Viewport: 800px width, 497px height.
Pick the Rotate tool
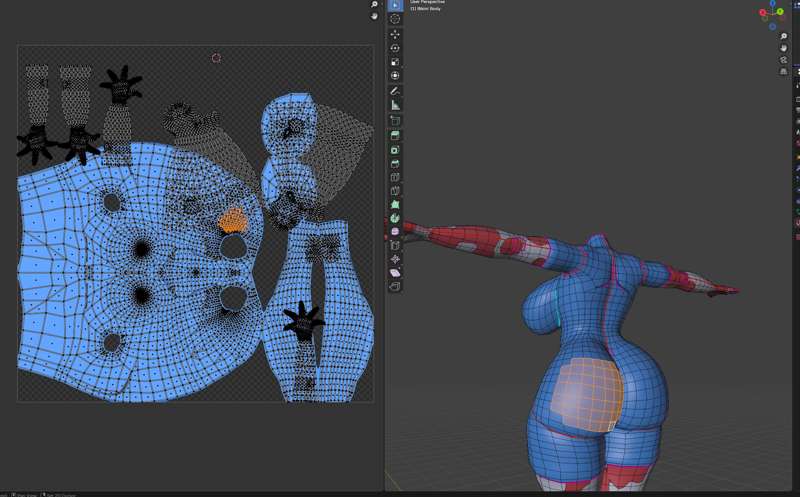(x=395, y=48)
